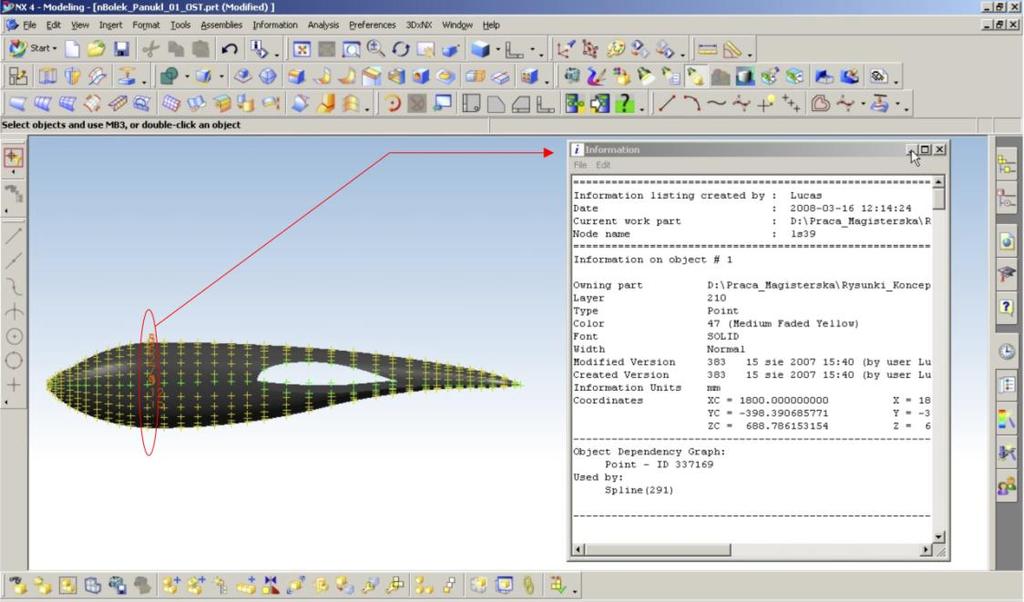Screen dimensions: 1024x602
Task: Click scroll-right arrow in Information window
Action: coord(926,550)
